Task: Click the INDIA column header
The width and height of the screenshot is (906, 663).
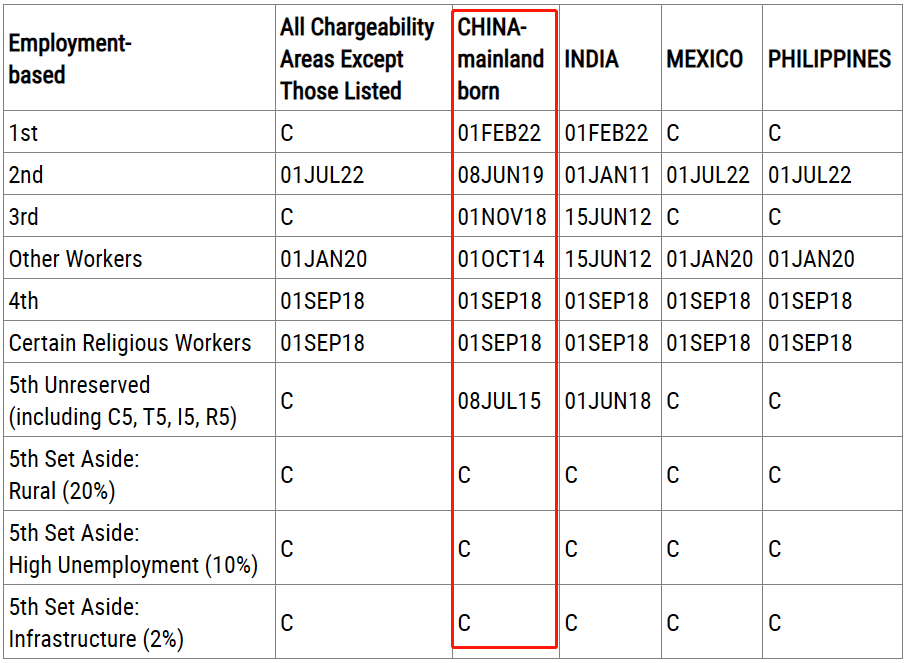Action: pos(592,59)
